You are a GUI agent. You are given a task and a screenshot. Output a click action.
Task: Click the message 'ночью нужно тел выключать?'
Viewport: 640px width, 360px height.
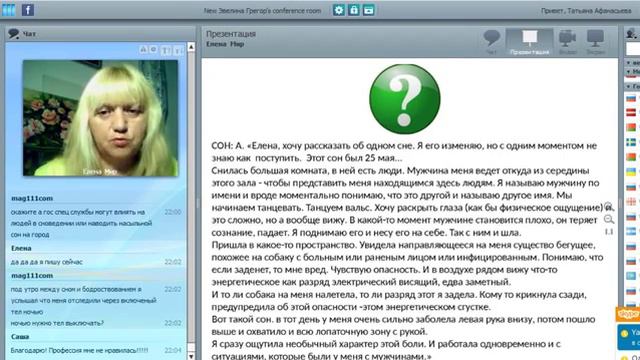[57, 323]
